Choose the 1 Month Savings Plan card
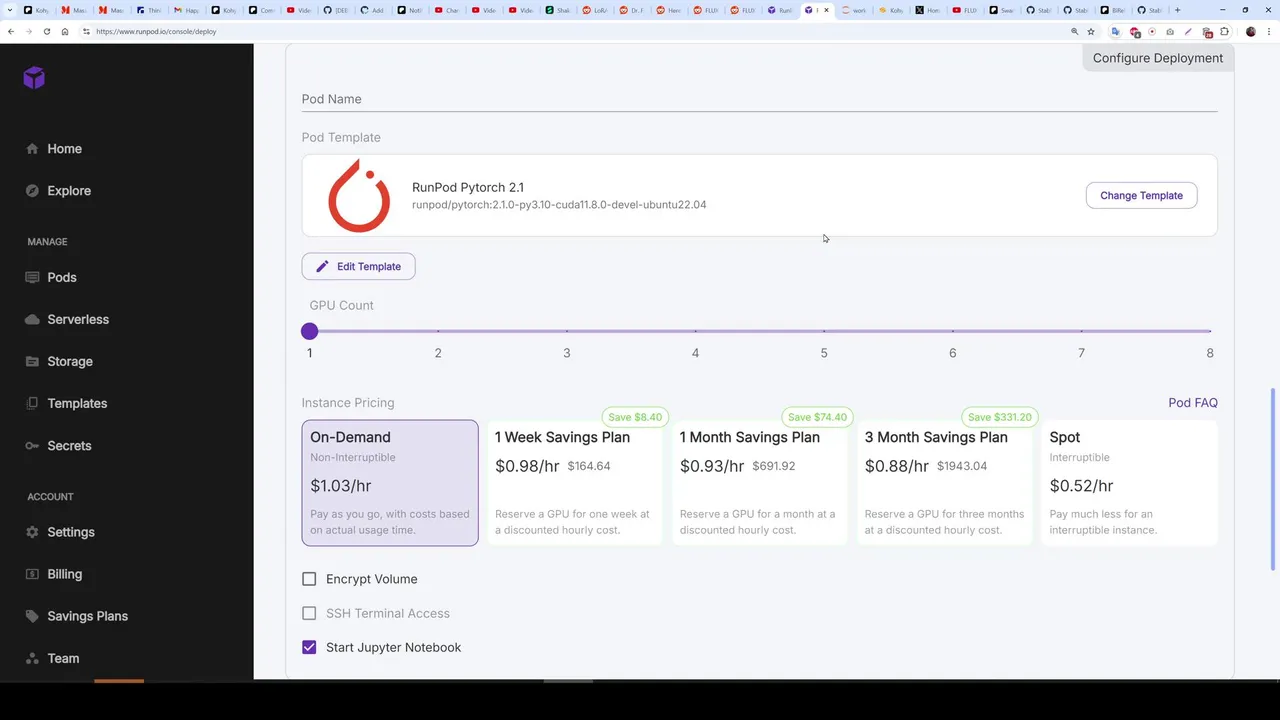 pos(759,483)
